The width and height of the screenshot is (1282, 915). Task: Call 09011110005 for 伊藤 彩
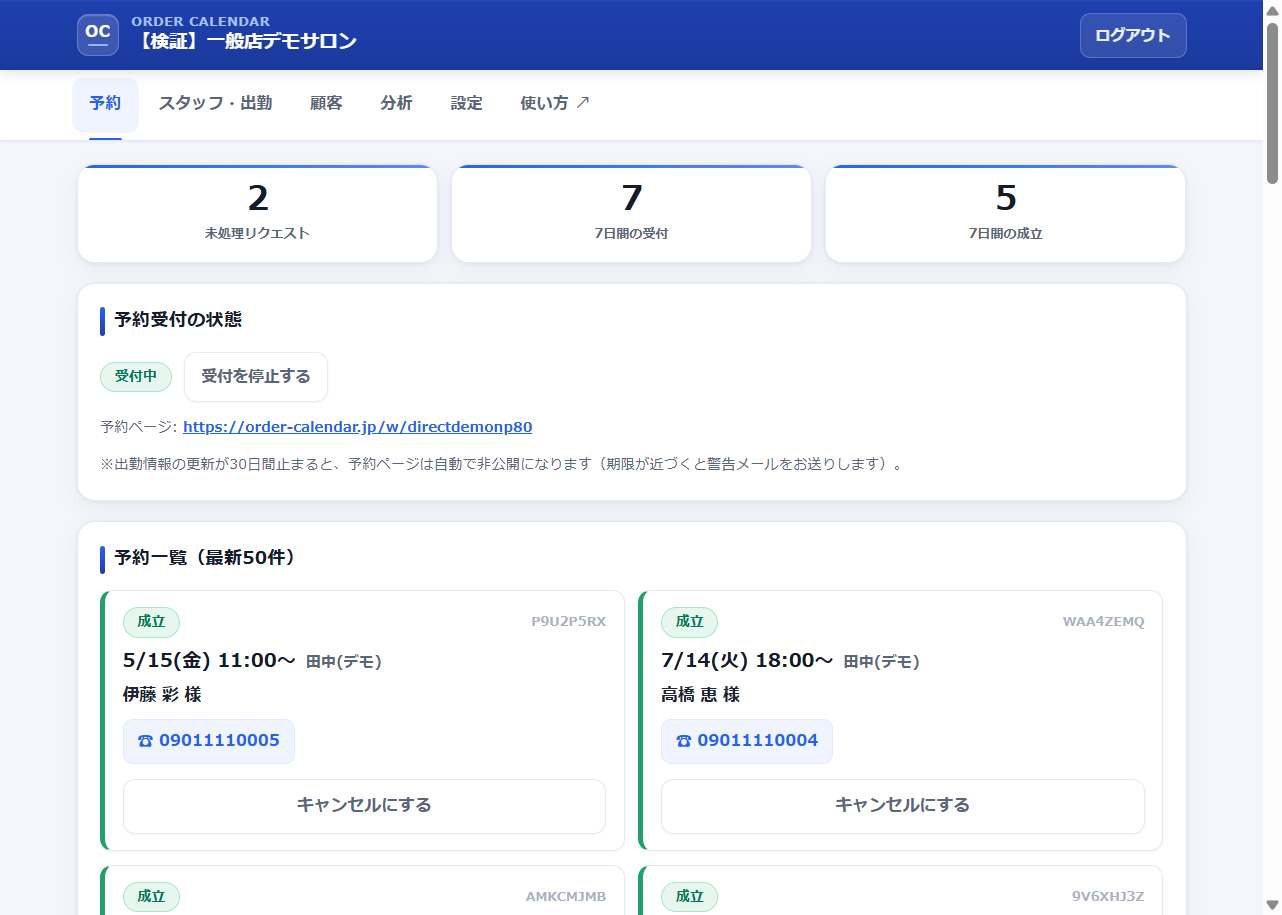(209, 741)
